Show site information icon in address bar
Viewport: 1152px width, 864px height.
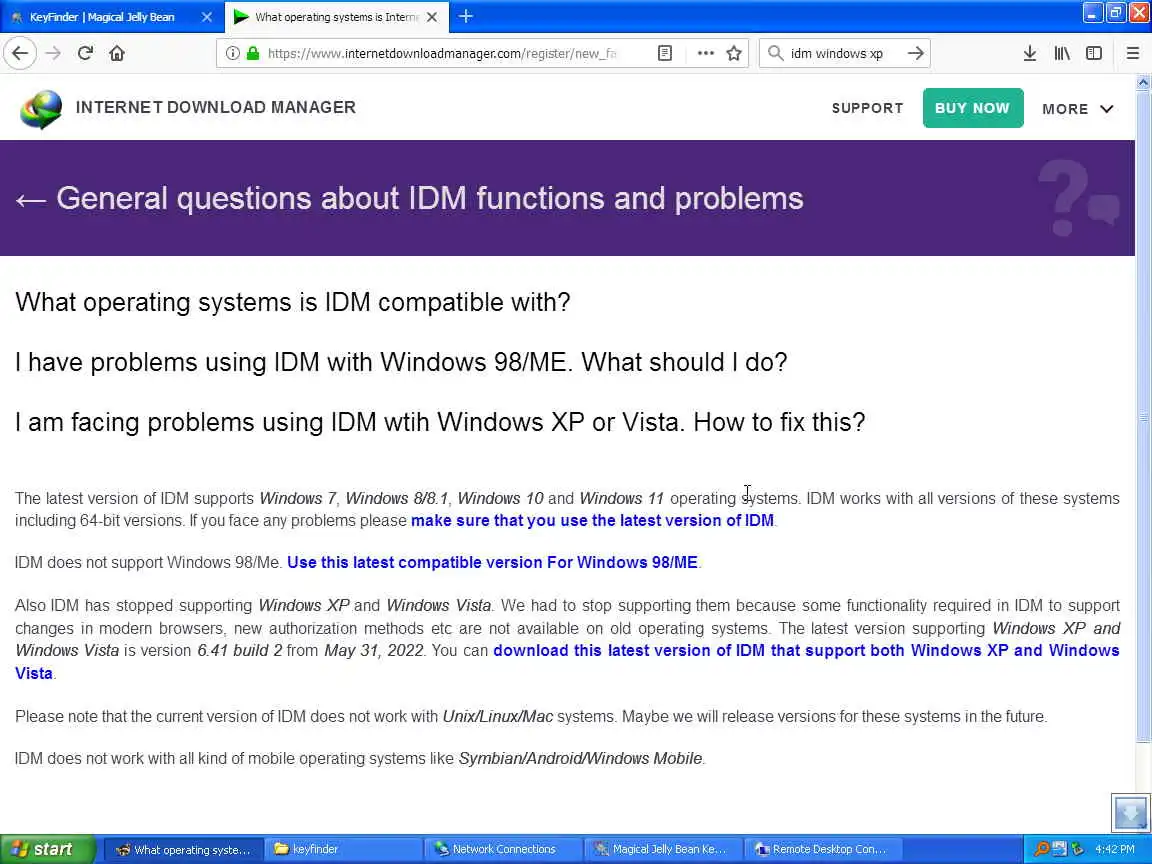[232, 53]
